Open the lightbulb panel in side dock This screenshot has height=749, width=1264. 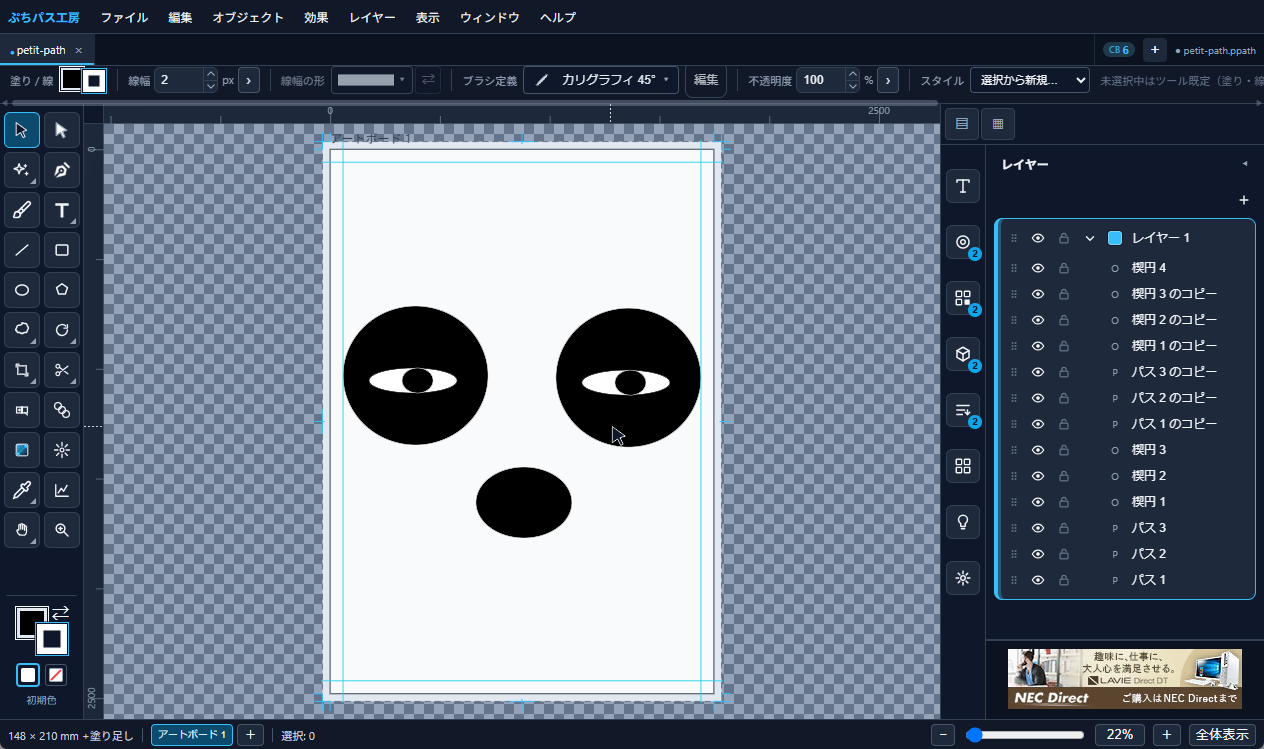(x=963, y=521)
